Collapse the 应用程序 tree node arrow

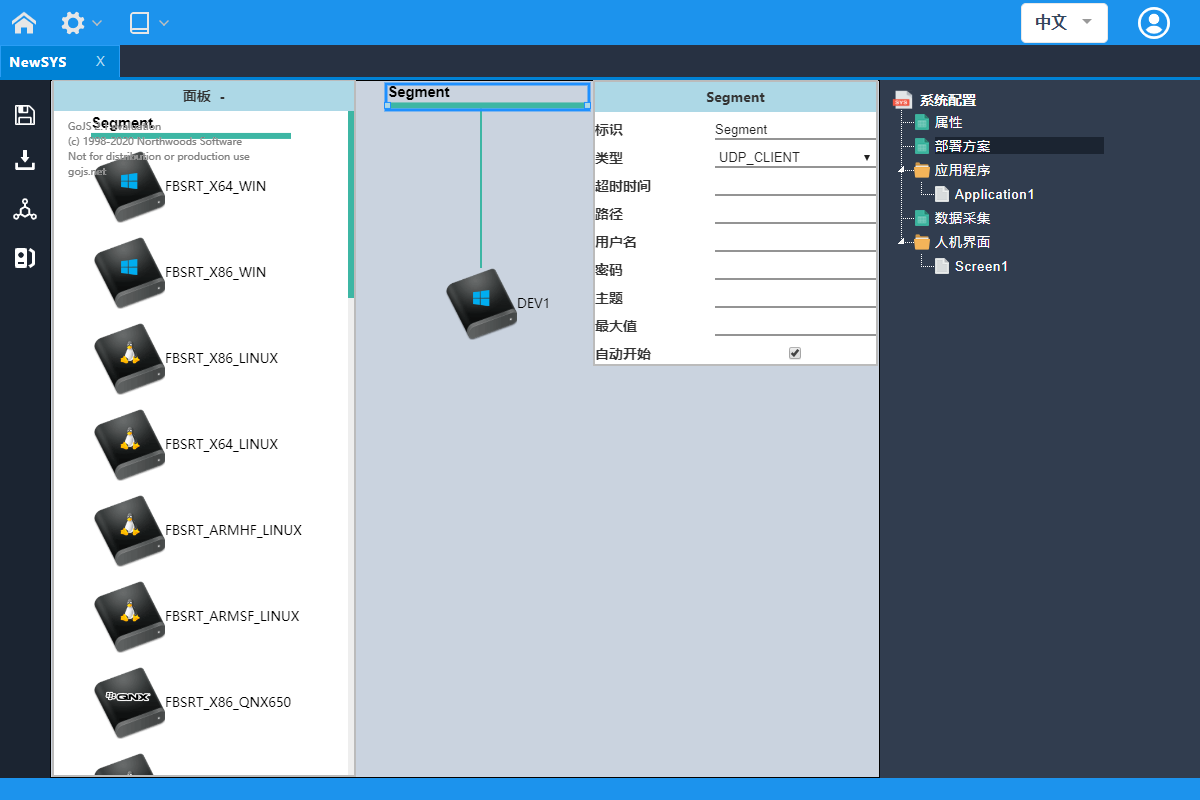903,171
